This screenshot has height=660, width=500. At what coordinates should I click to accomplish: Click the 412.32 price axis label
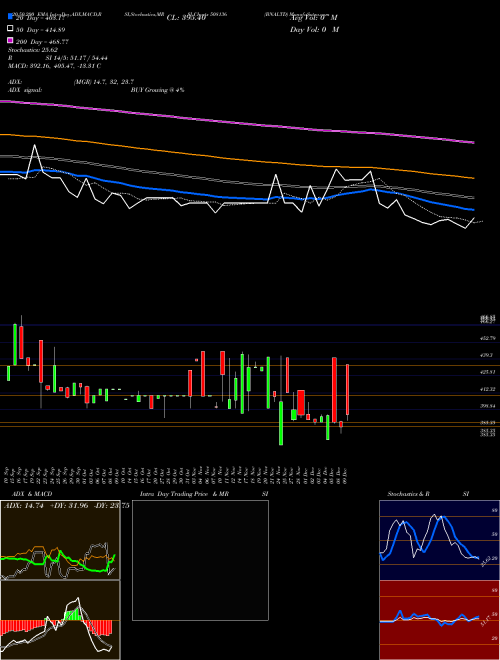click(x=488, y=389)
